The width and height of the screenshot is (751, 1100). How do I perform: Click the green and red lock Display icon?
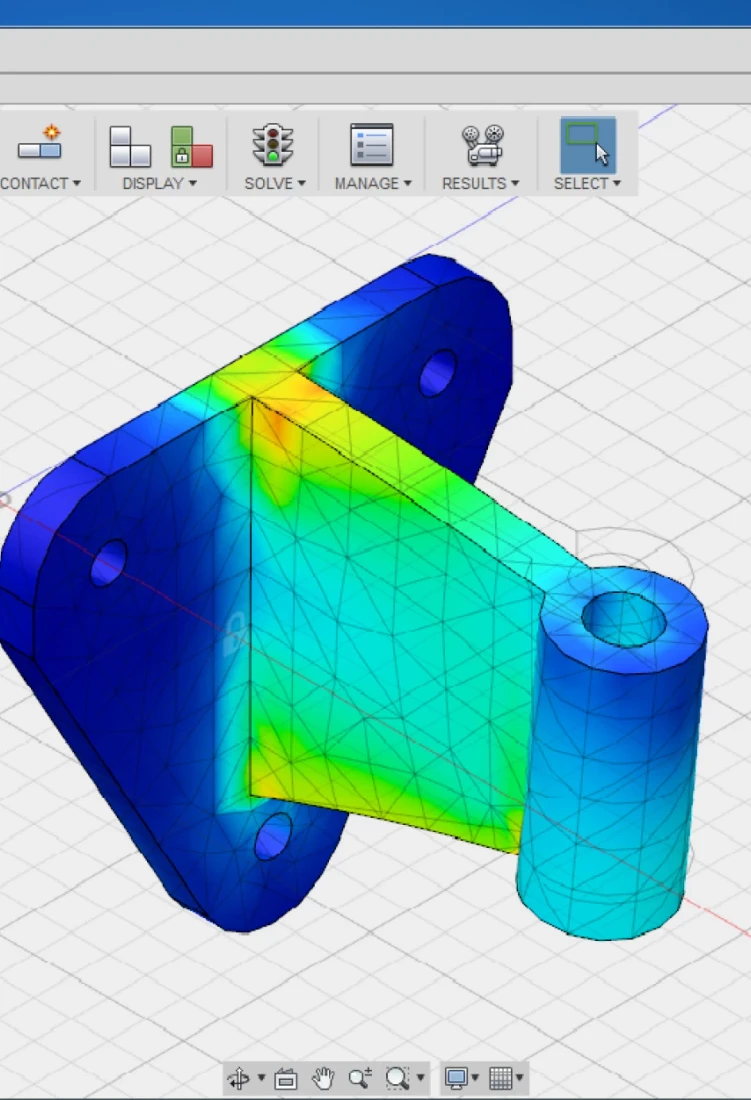click(x=191, y=146)
